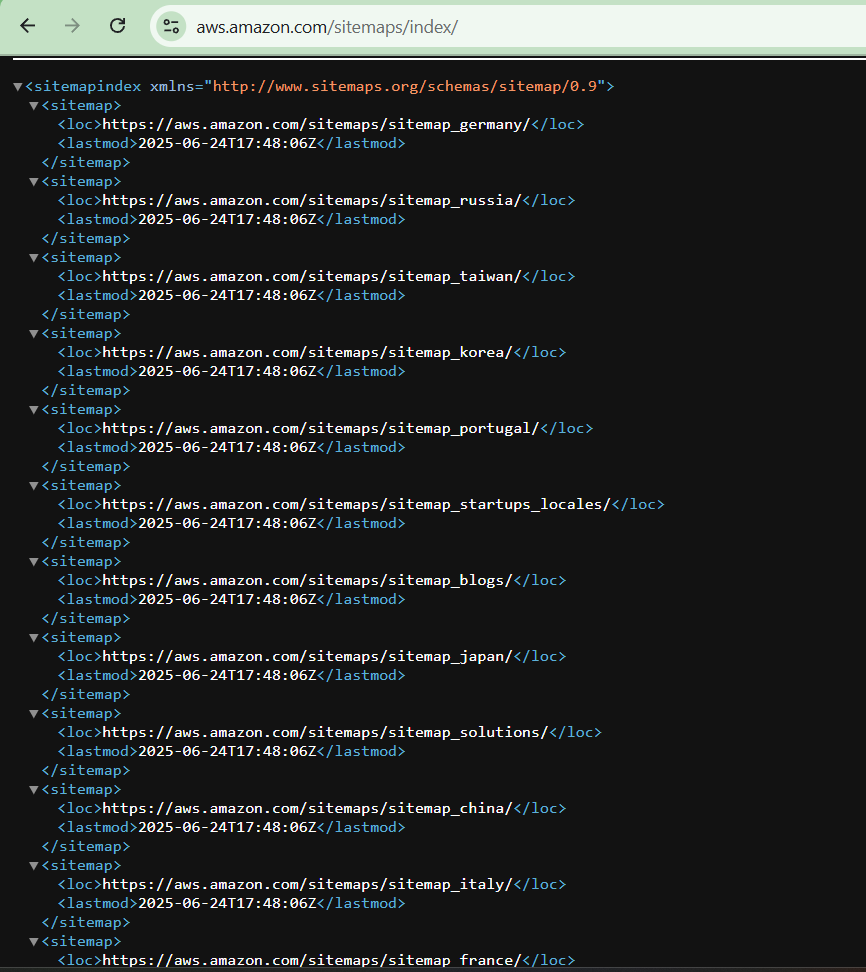The height and width of the screenshot is (972, 866).
Task: Click lastmod timestamp under sitemap_russia
Action: 228,219
